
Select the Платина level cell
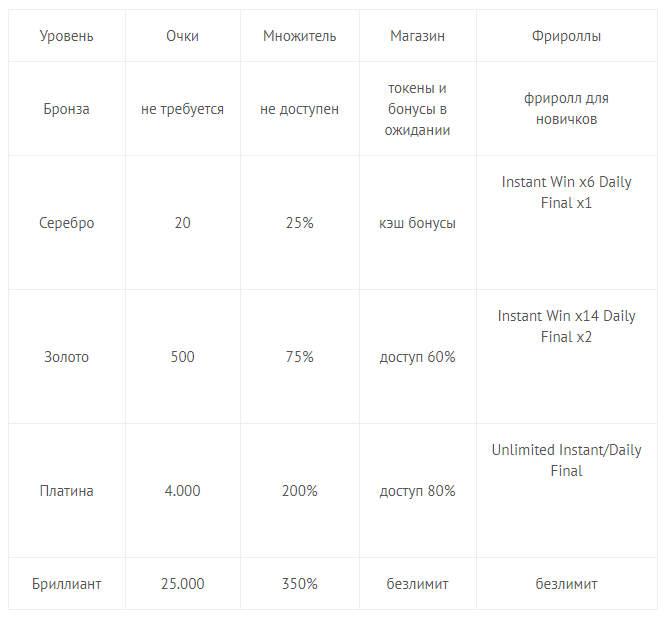coord(67,491)
